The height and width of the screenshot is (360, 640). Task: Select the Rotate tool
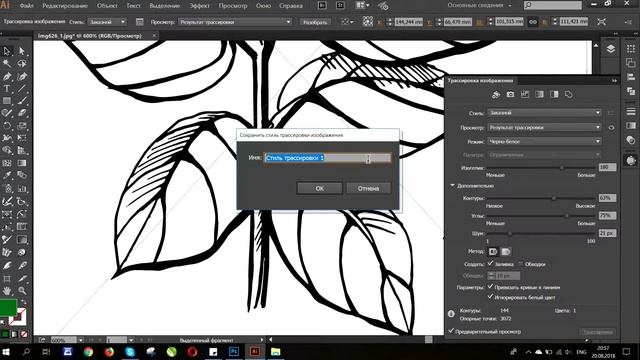7,126
